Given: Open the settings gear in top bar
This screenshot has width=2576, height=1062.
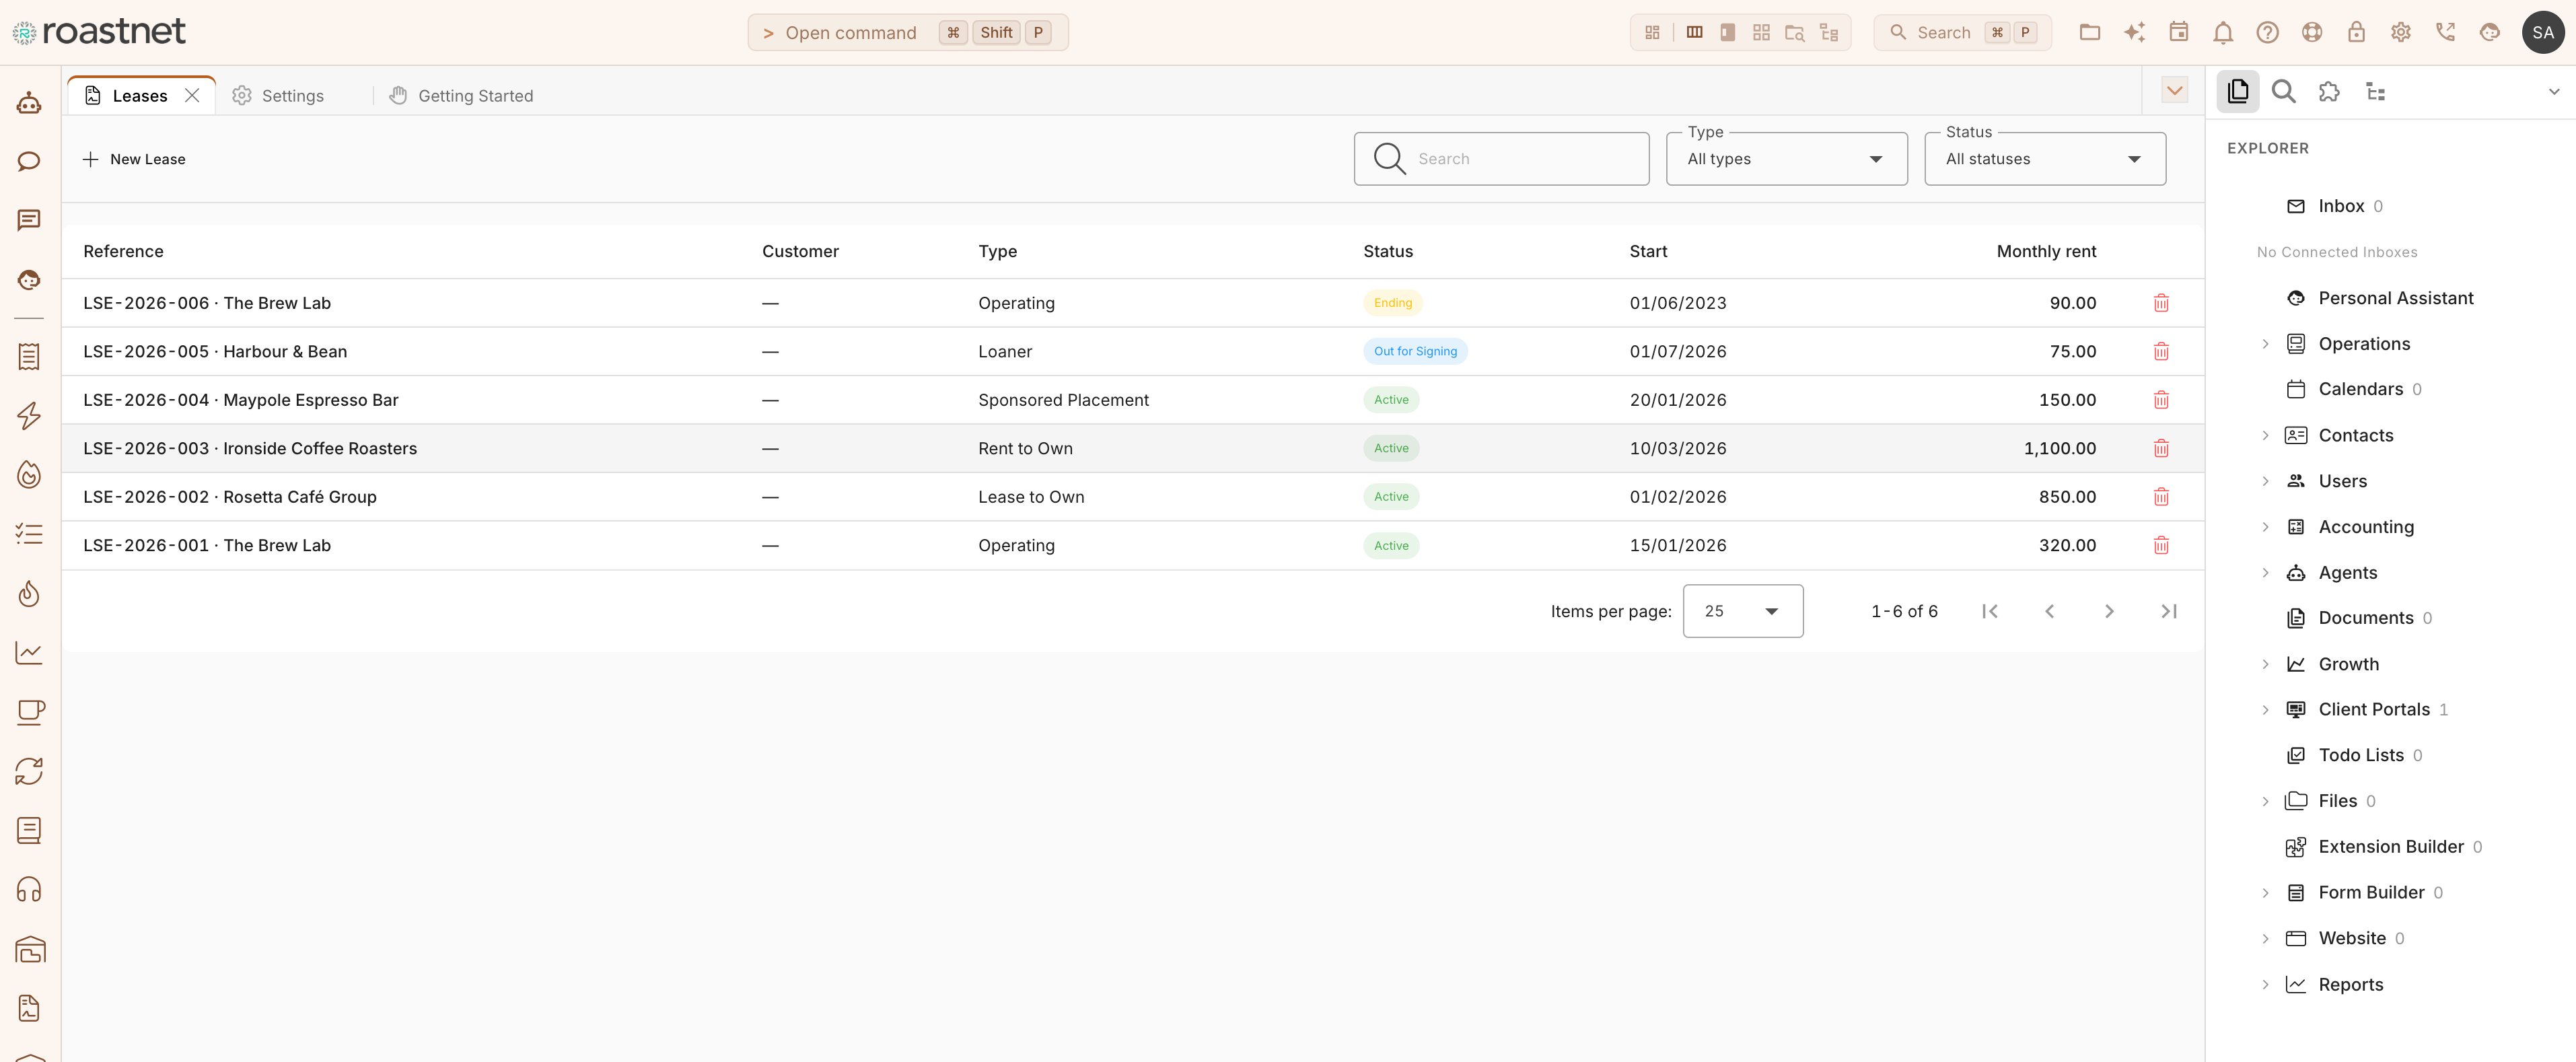Looking at the screenshot, I should pos(2401,32).
